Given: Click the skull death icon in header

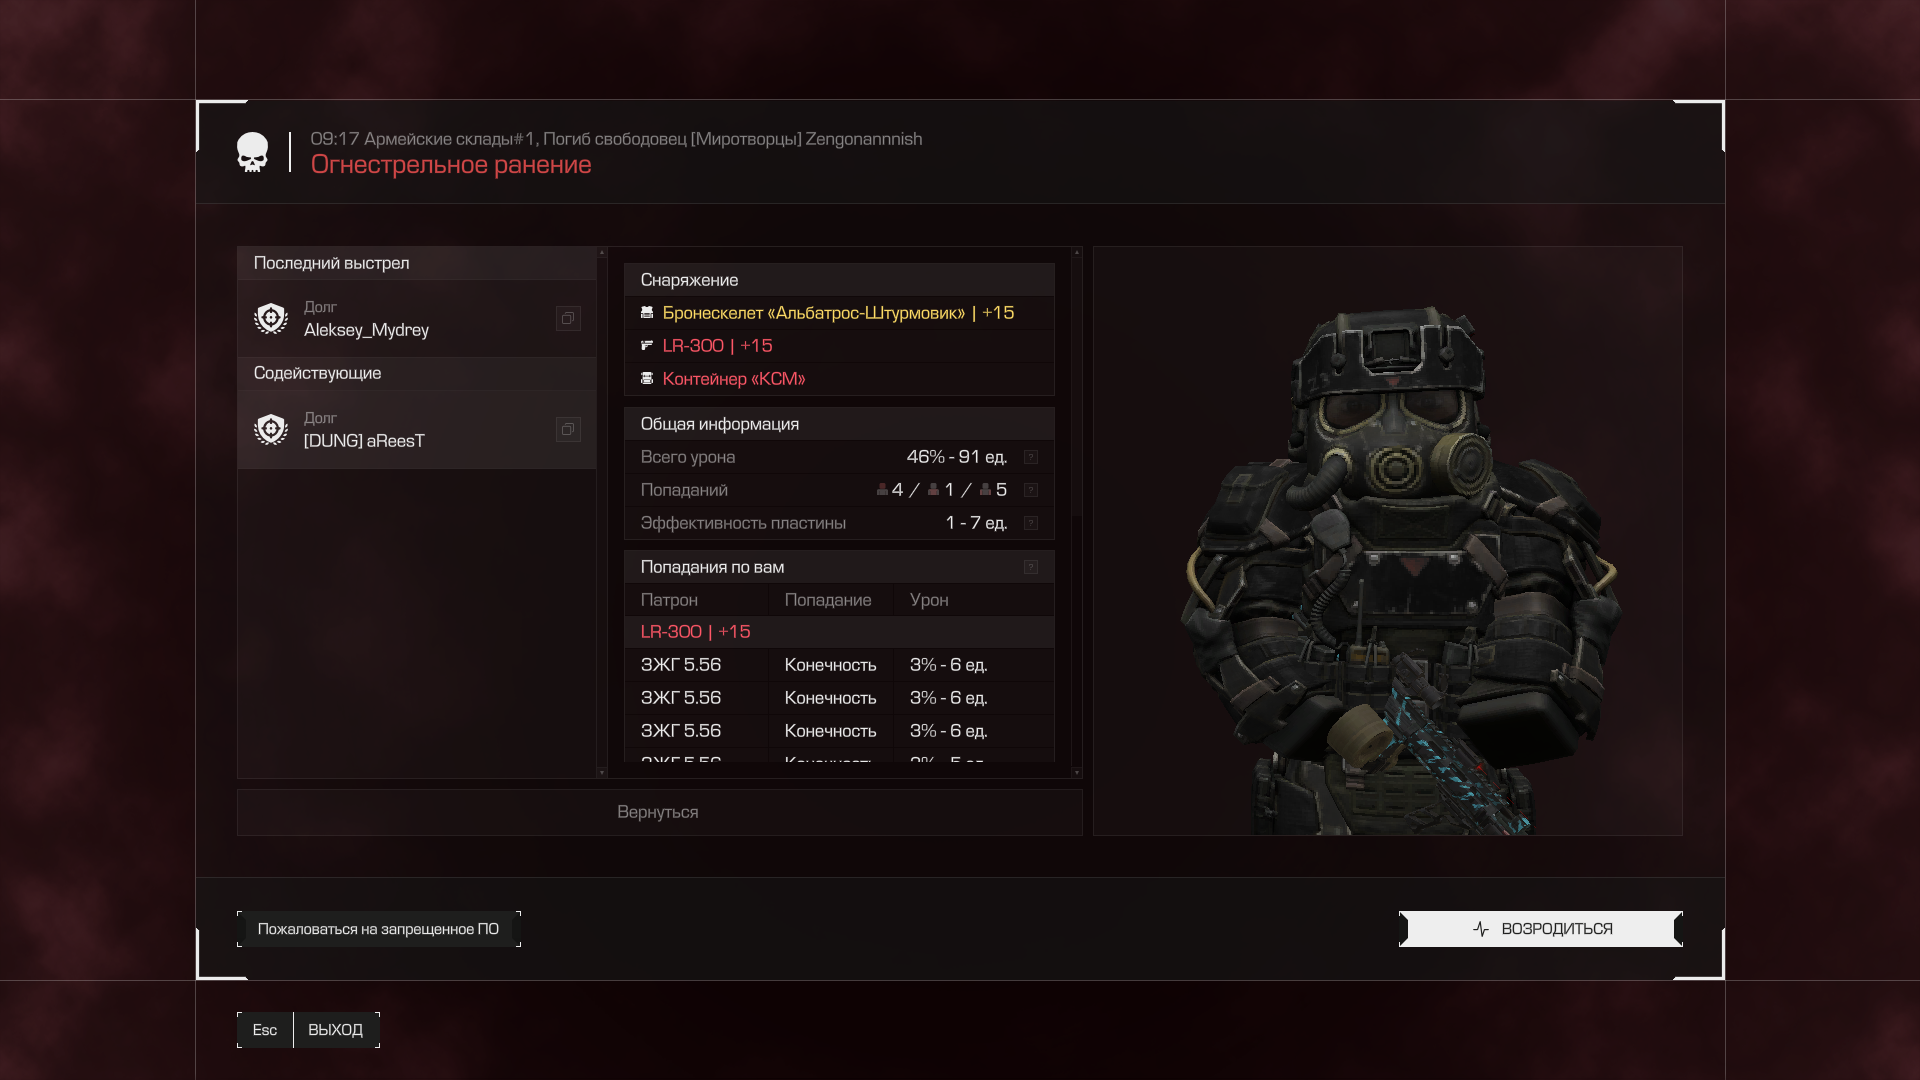Looking at the screenshot, I should [x=252, y=152].
